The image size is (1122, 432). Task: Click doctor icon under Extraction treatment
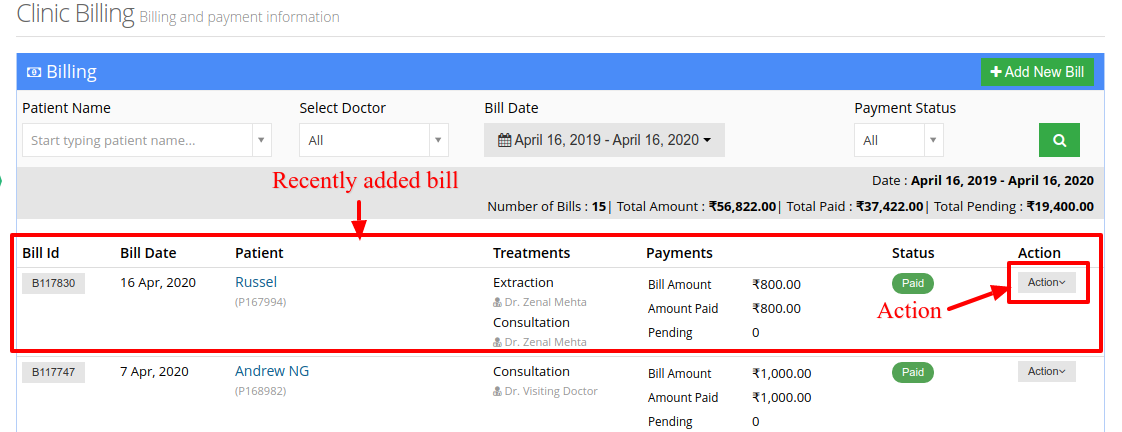(497, 303)
